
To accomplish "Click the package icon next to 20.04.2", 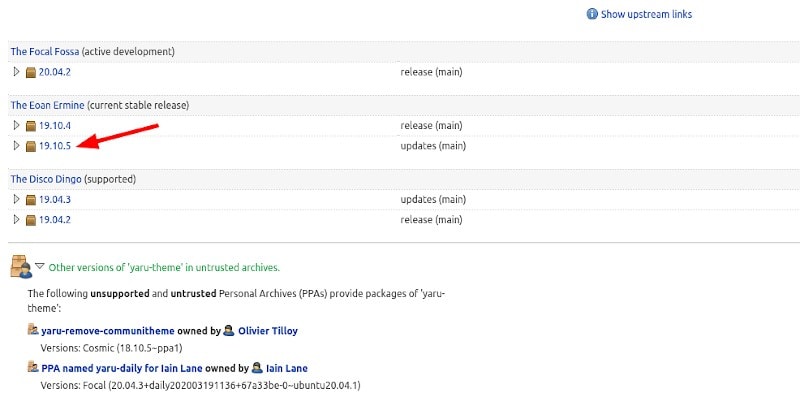I will point(31,72).
